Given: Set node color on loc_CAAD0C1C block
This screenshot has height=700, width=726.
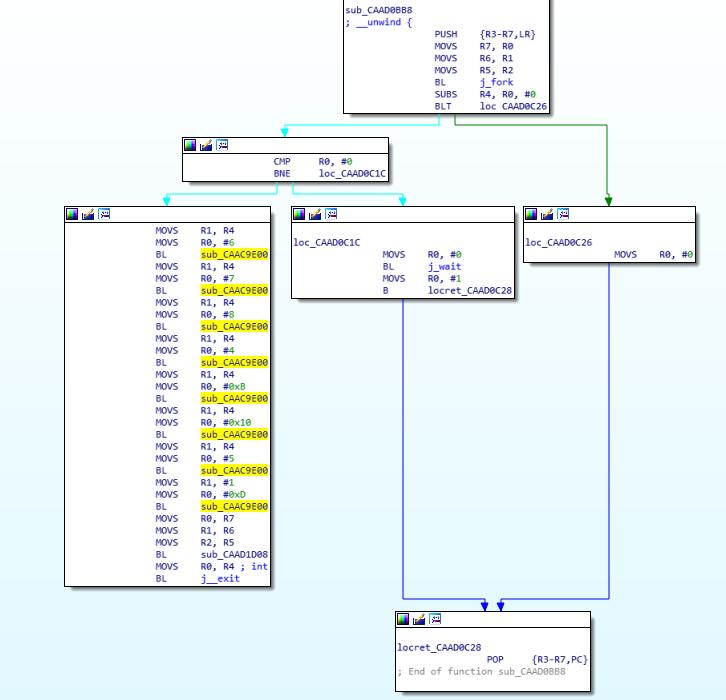Looking at the screenshot, I should 299,214.
